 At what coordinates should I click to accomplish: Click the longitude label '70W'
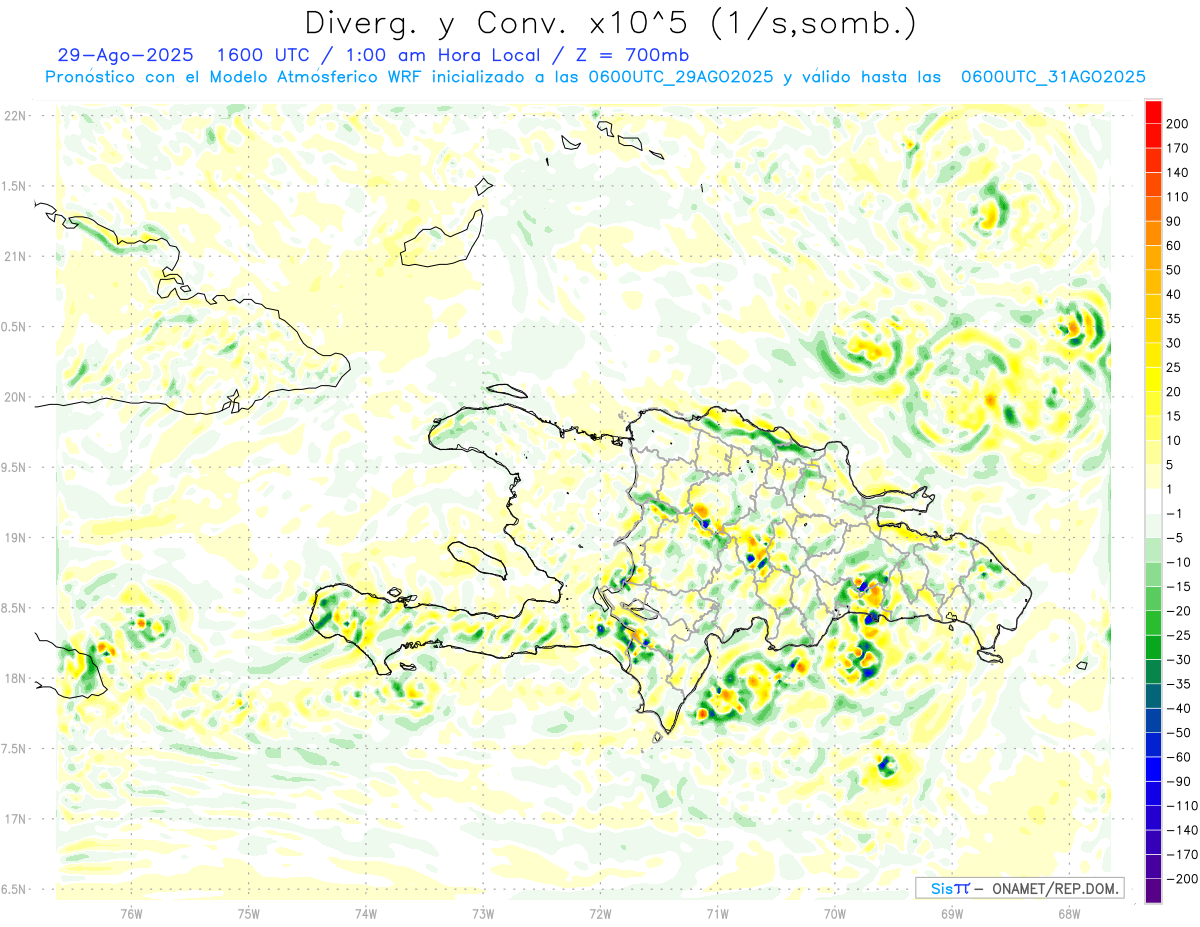tap(834, 913)
